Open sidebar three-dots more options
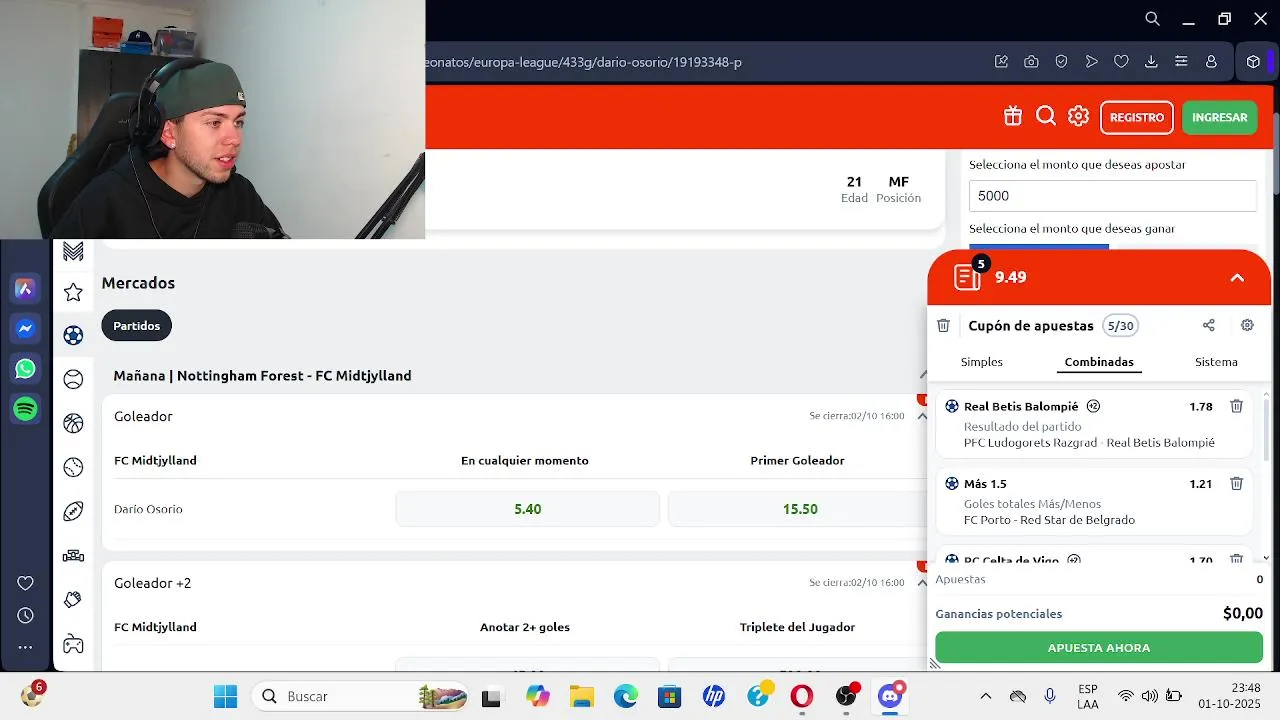This screenshot has height=720, width=1280. (x=26, y=647)
